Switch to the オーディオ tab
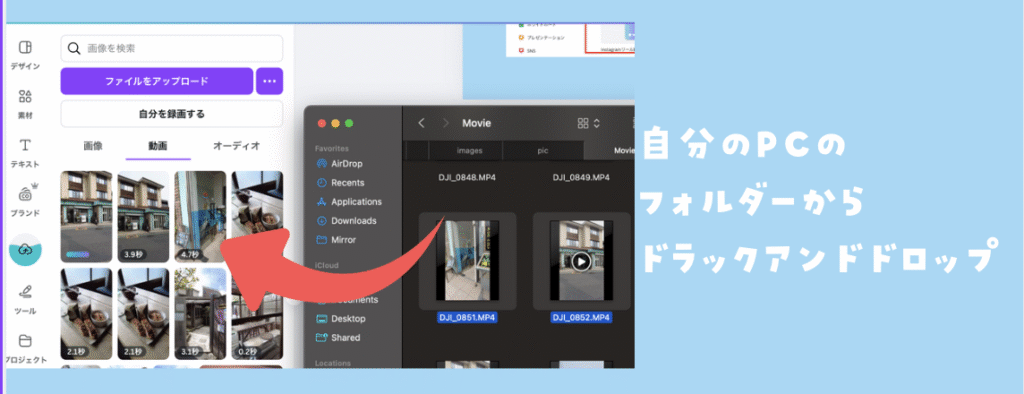Viewport: 1024px width, 394px height. 236,146
